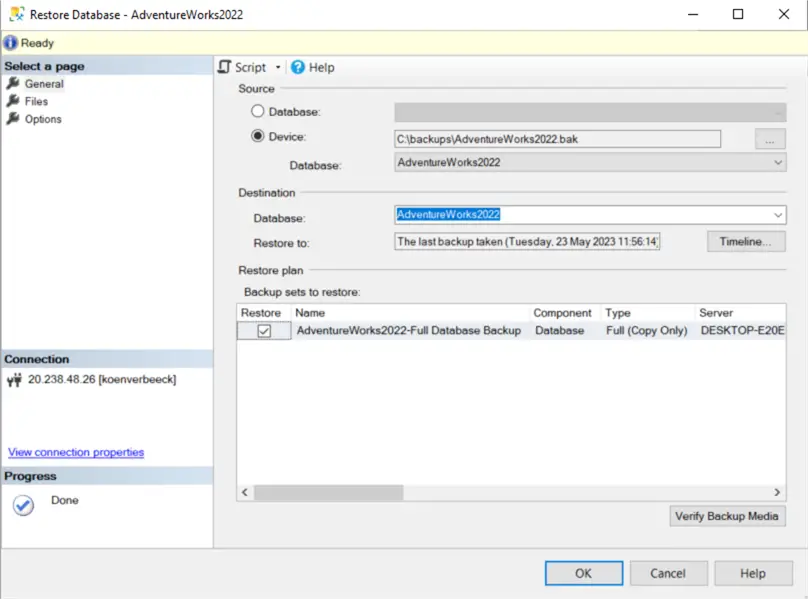
Task: Click the ellipsis browse button for device
Action: pyautogui.click(x=770, y=139)
